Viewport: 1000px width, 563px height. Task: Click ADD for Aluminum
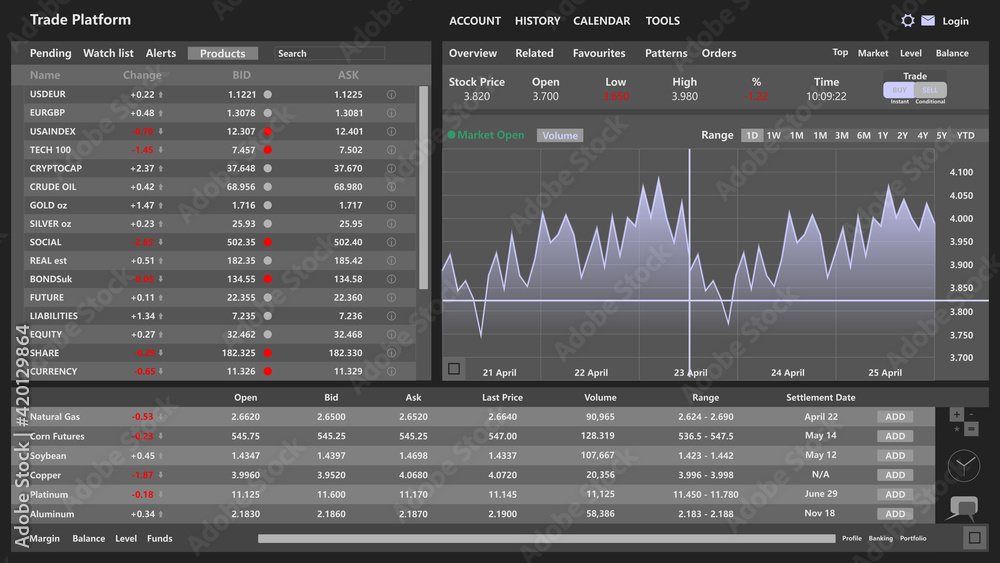tap(895, 514)
